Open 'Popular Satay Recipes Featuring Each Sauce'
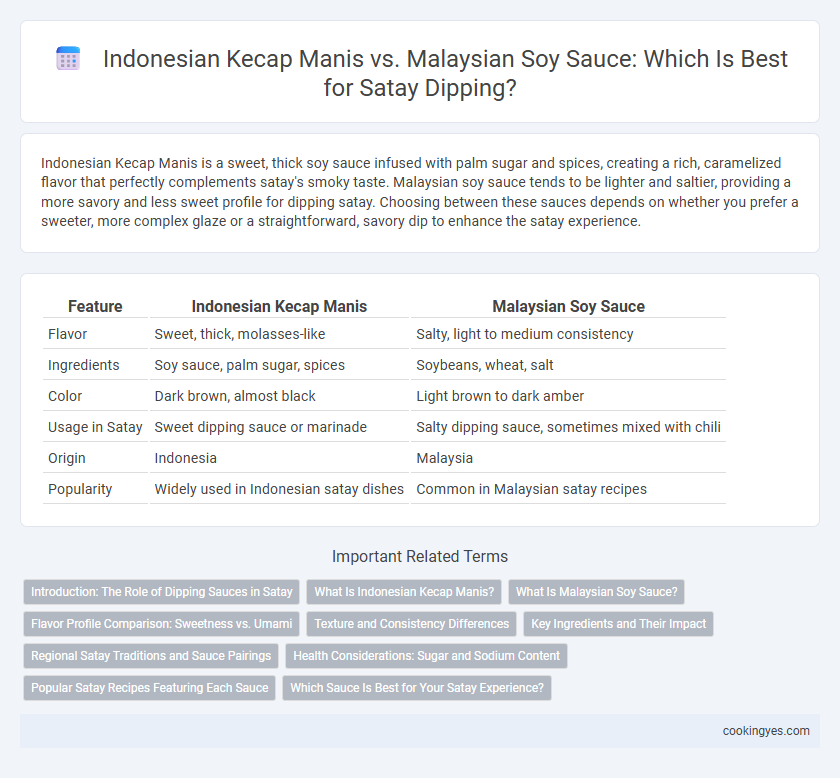 pyautogui.click(x=149, y=688)
